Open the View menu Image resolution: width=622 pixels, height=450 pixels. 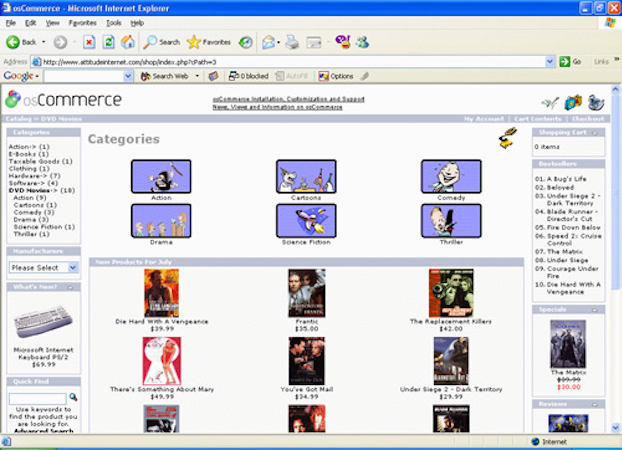pyautogui.click(x=52, y=23)
